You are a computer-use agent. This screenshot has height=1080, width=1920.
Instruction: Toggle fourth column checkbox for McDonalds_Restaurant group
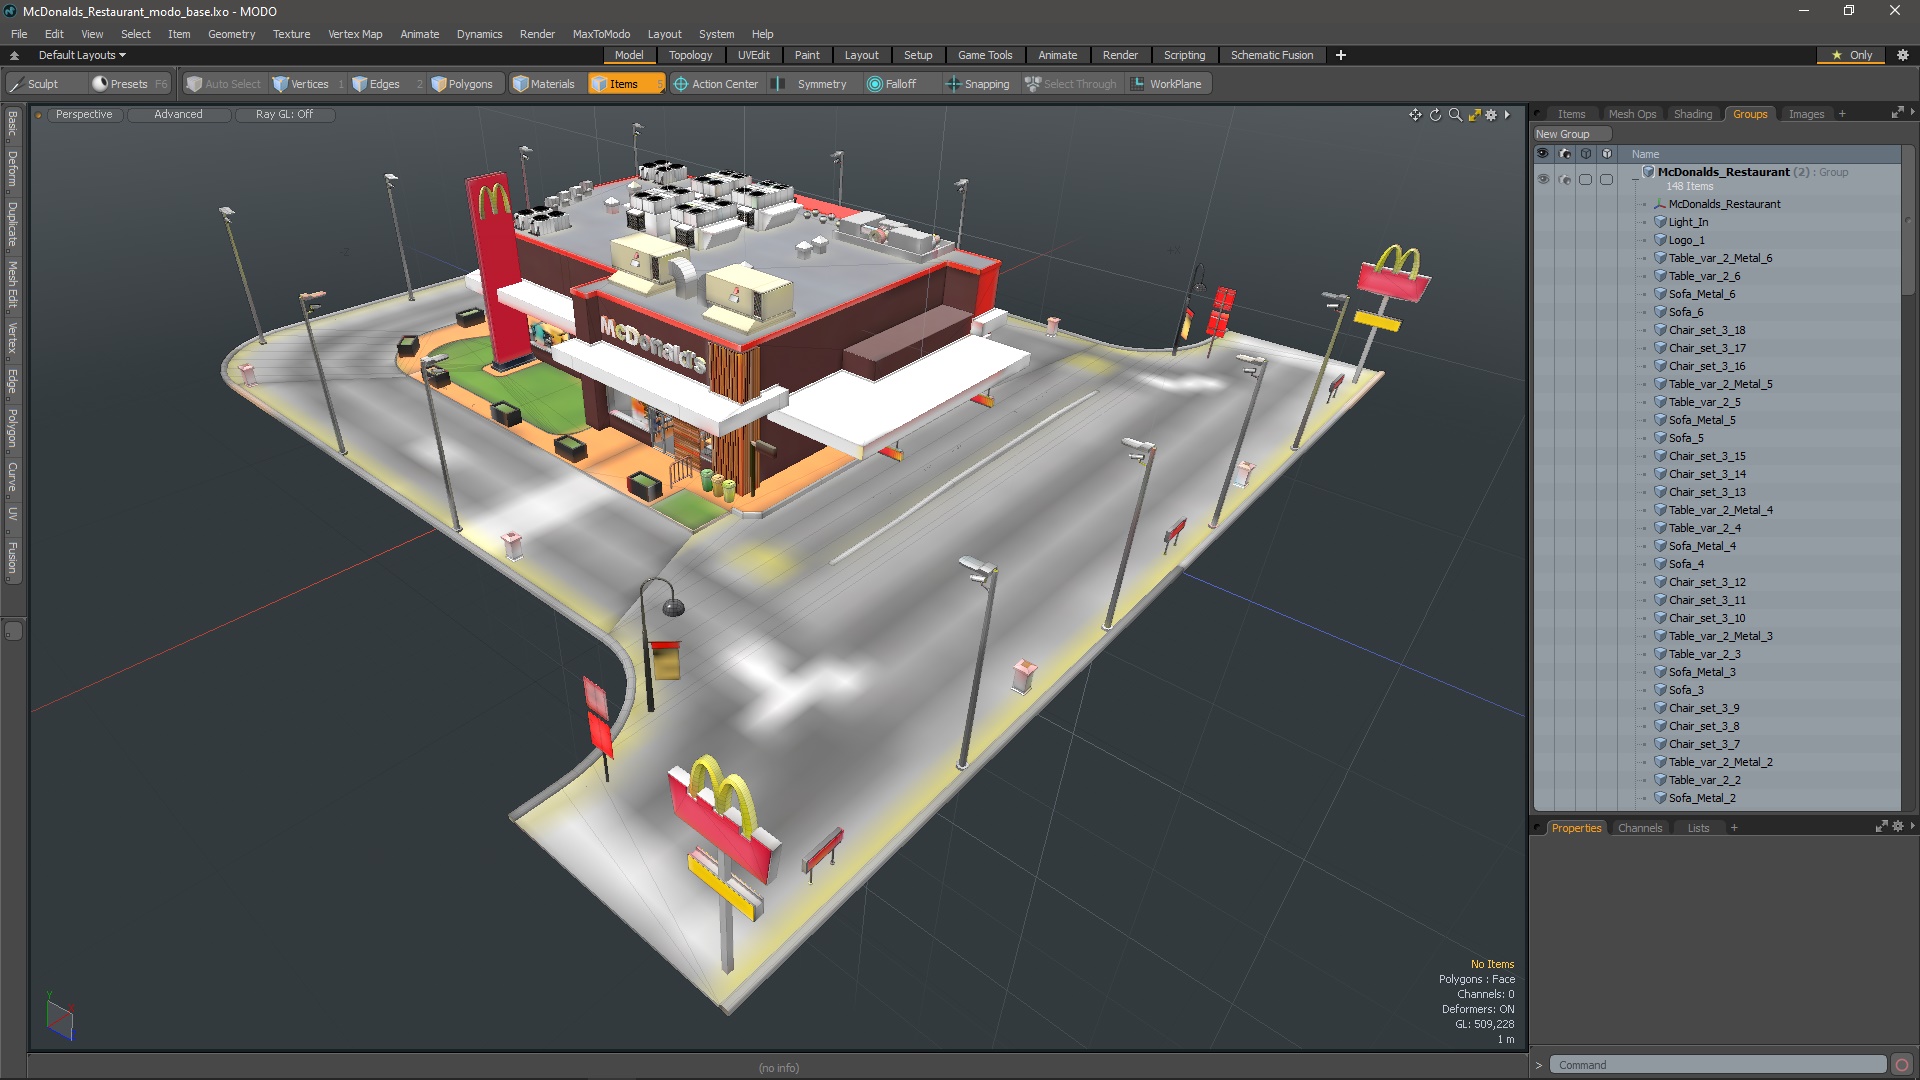point(1606,179)
